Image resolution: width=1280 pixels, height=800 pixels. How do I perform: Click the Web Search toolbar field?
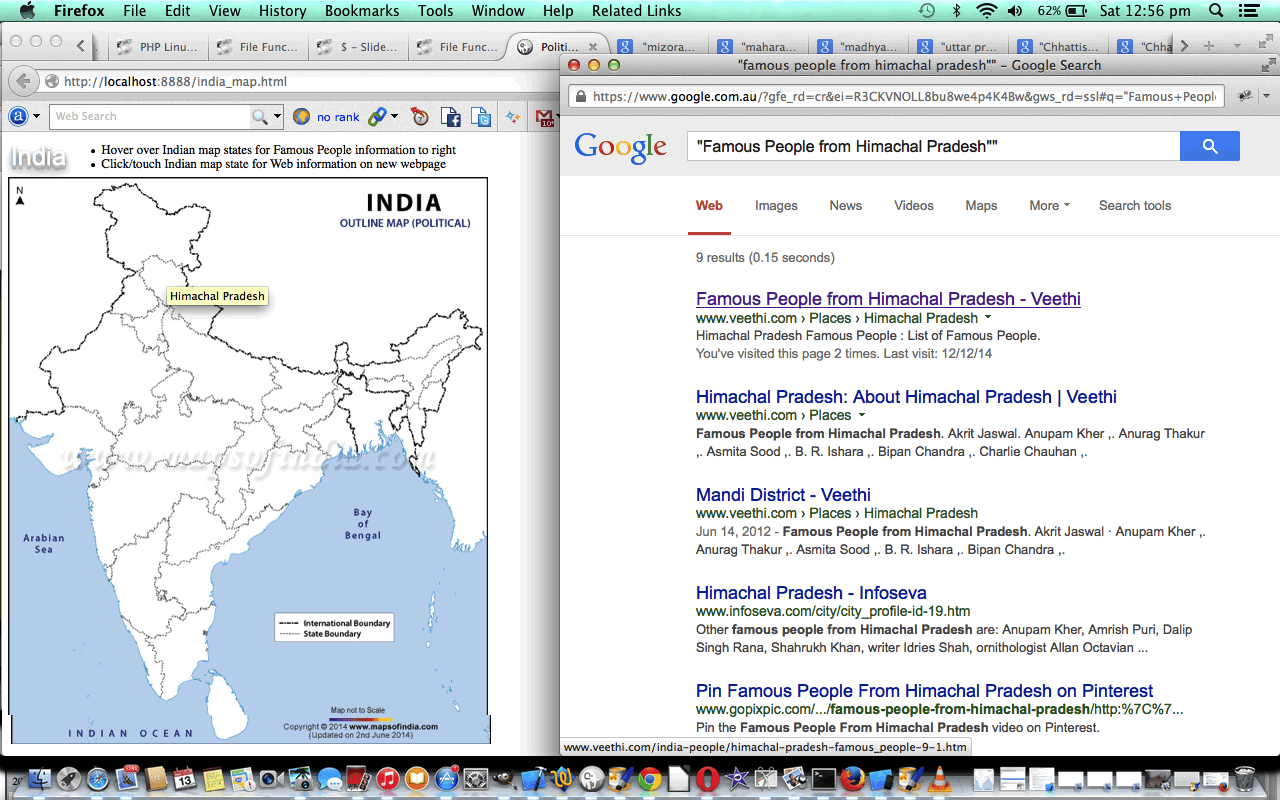coord(148,116)
